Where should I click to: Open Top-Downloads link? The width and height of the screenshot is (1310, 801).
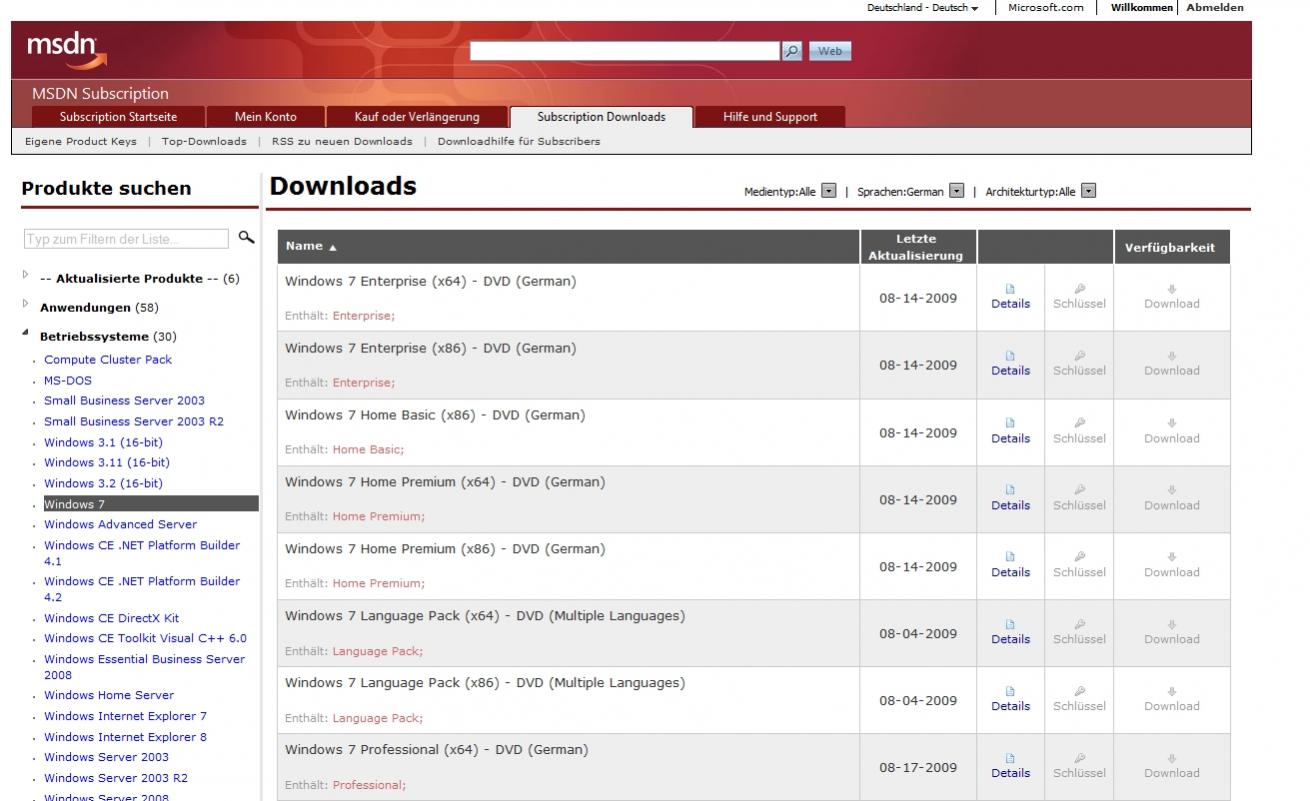[204, 141]
